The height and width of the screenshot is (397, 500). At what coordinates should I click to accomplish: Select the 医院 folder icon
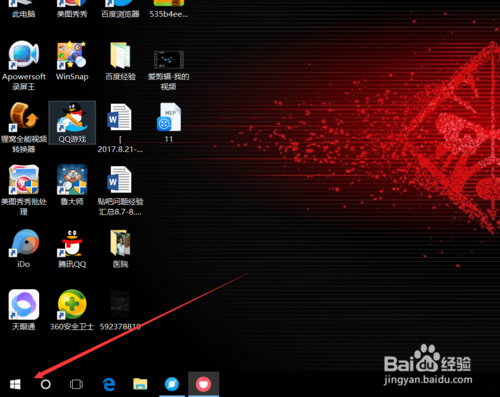point(120,248)
